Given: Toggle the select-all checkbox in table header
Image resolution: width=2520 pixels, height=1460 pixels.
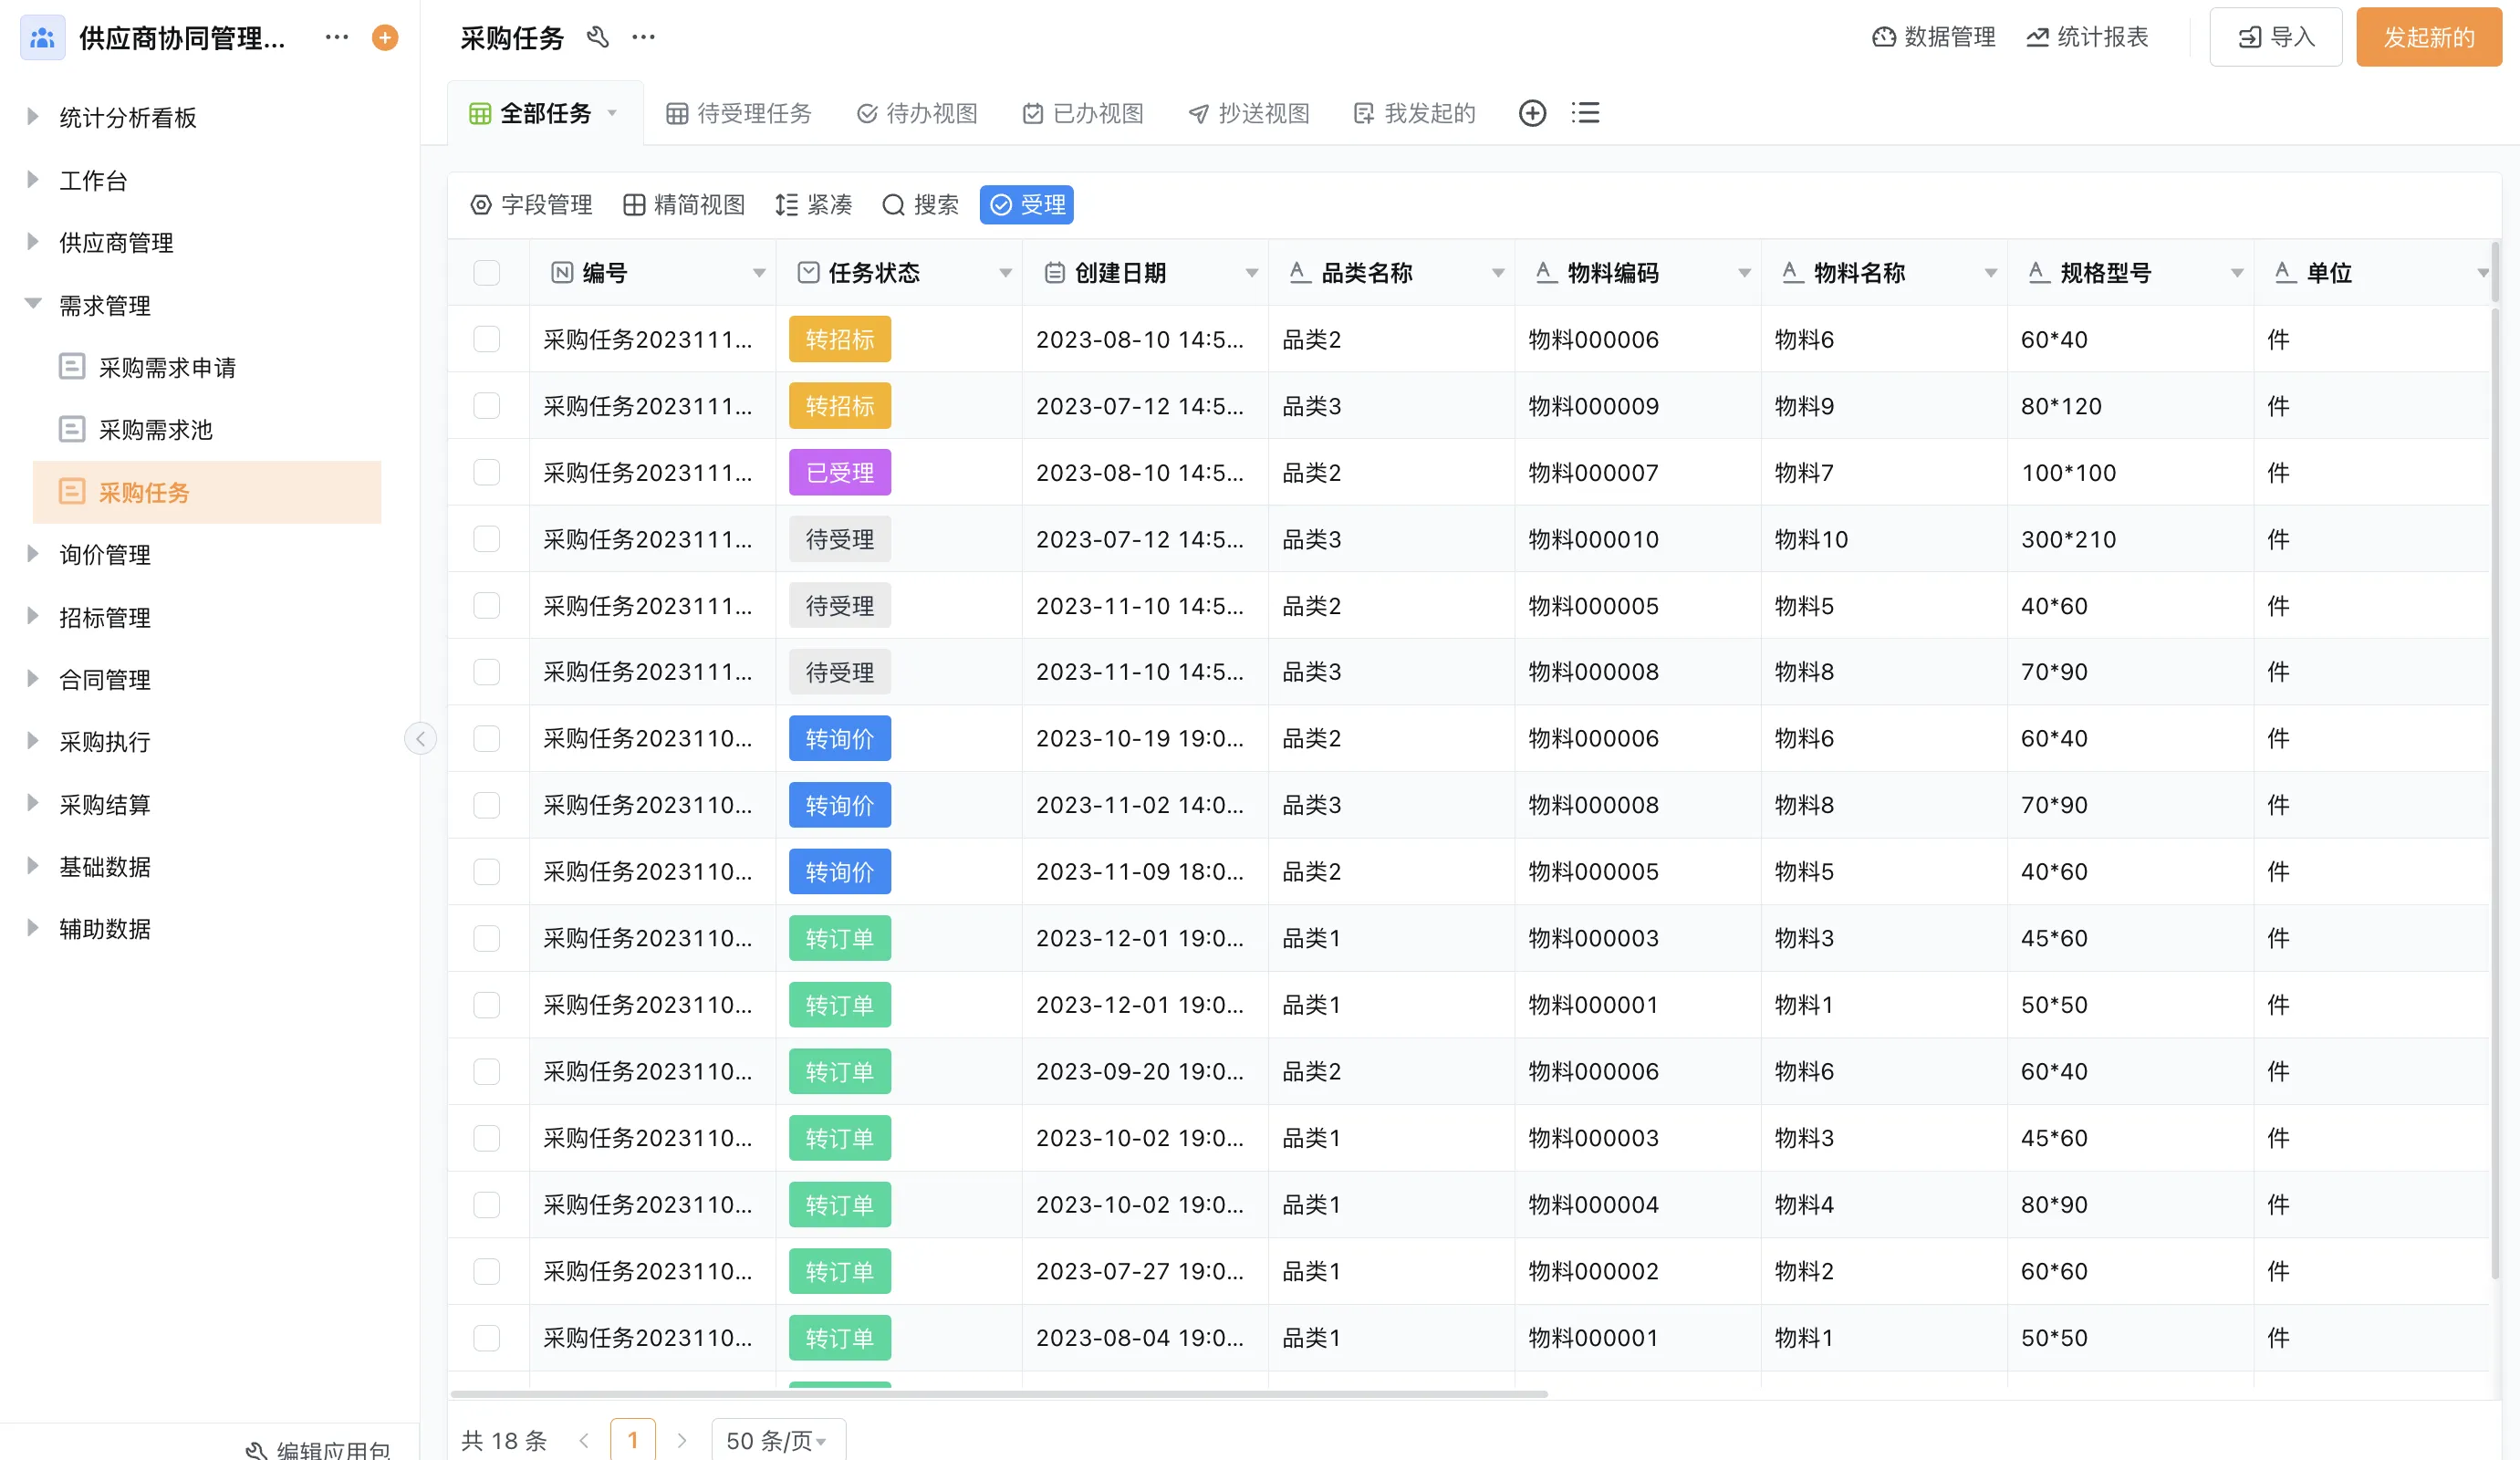Looking at the screenshot, I should pos(487,273).
